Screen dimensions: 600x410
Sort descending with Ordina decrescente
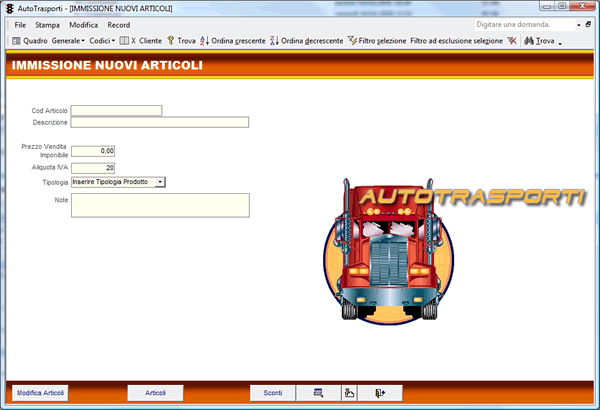307,41
